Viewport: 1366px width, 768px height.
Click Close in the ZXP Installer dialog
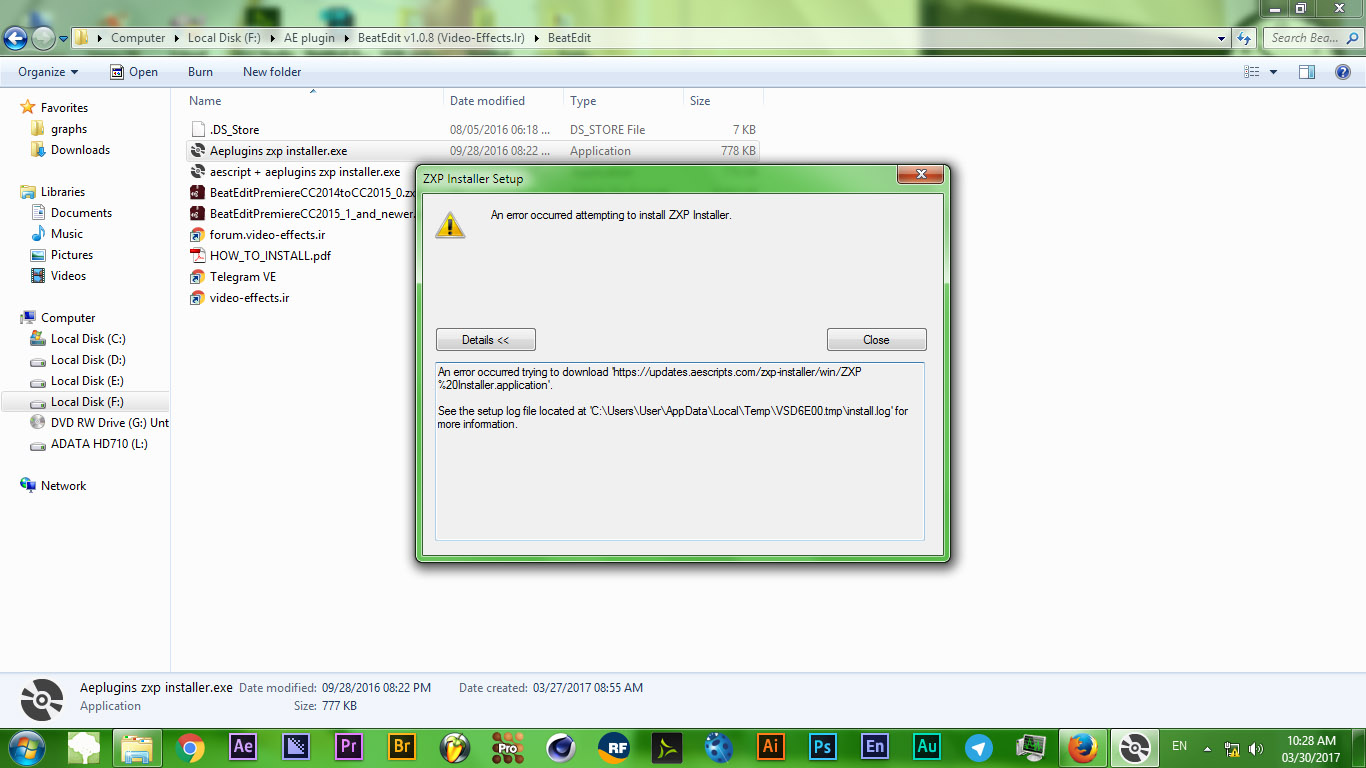click(877, 340)
